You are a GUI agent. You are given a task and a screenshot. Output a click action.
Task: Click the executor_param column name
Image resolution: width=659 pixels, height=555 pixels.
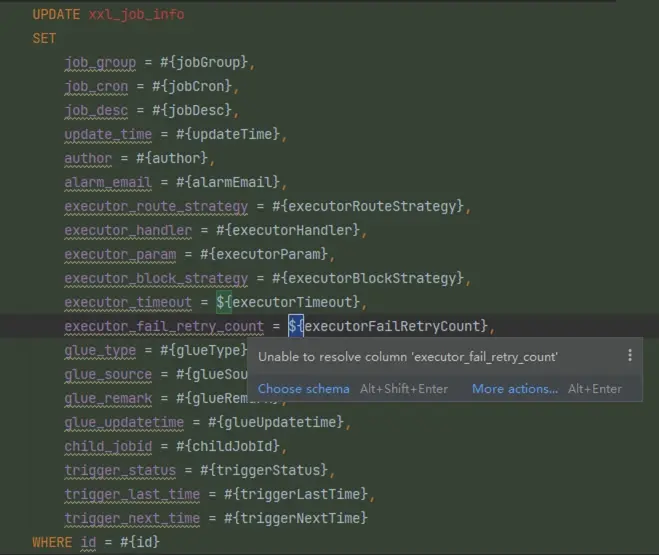(120, 254)
